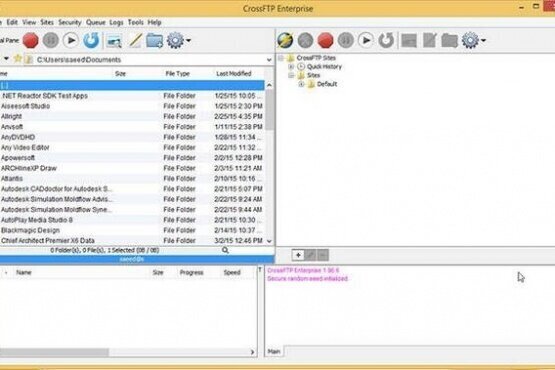
Task: Click the edit site icon next to plus
Action: click(310, 255)
